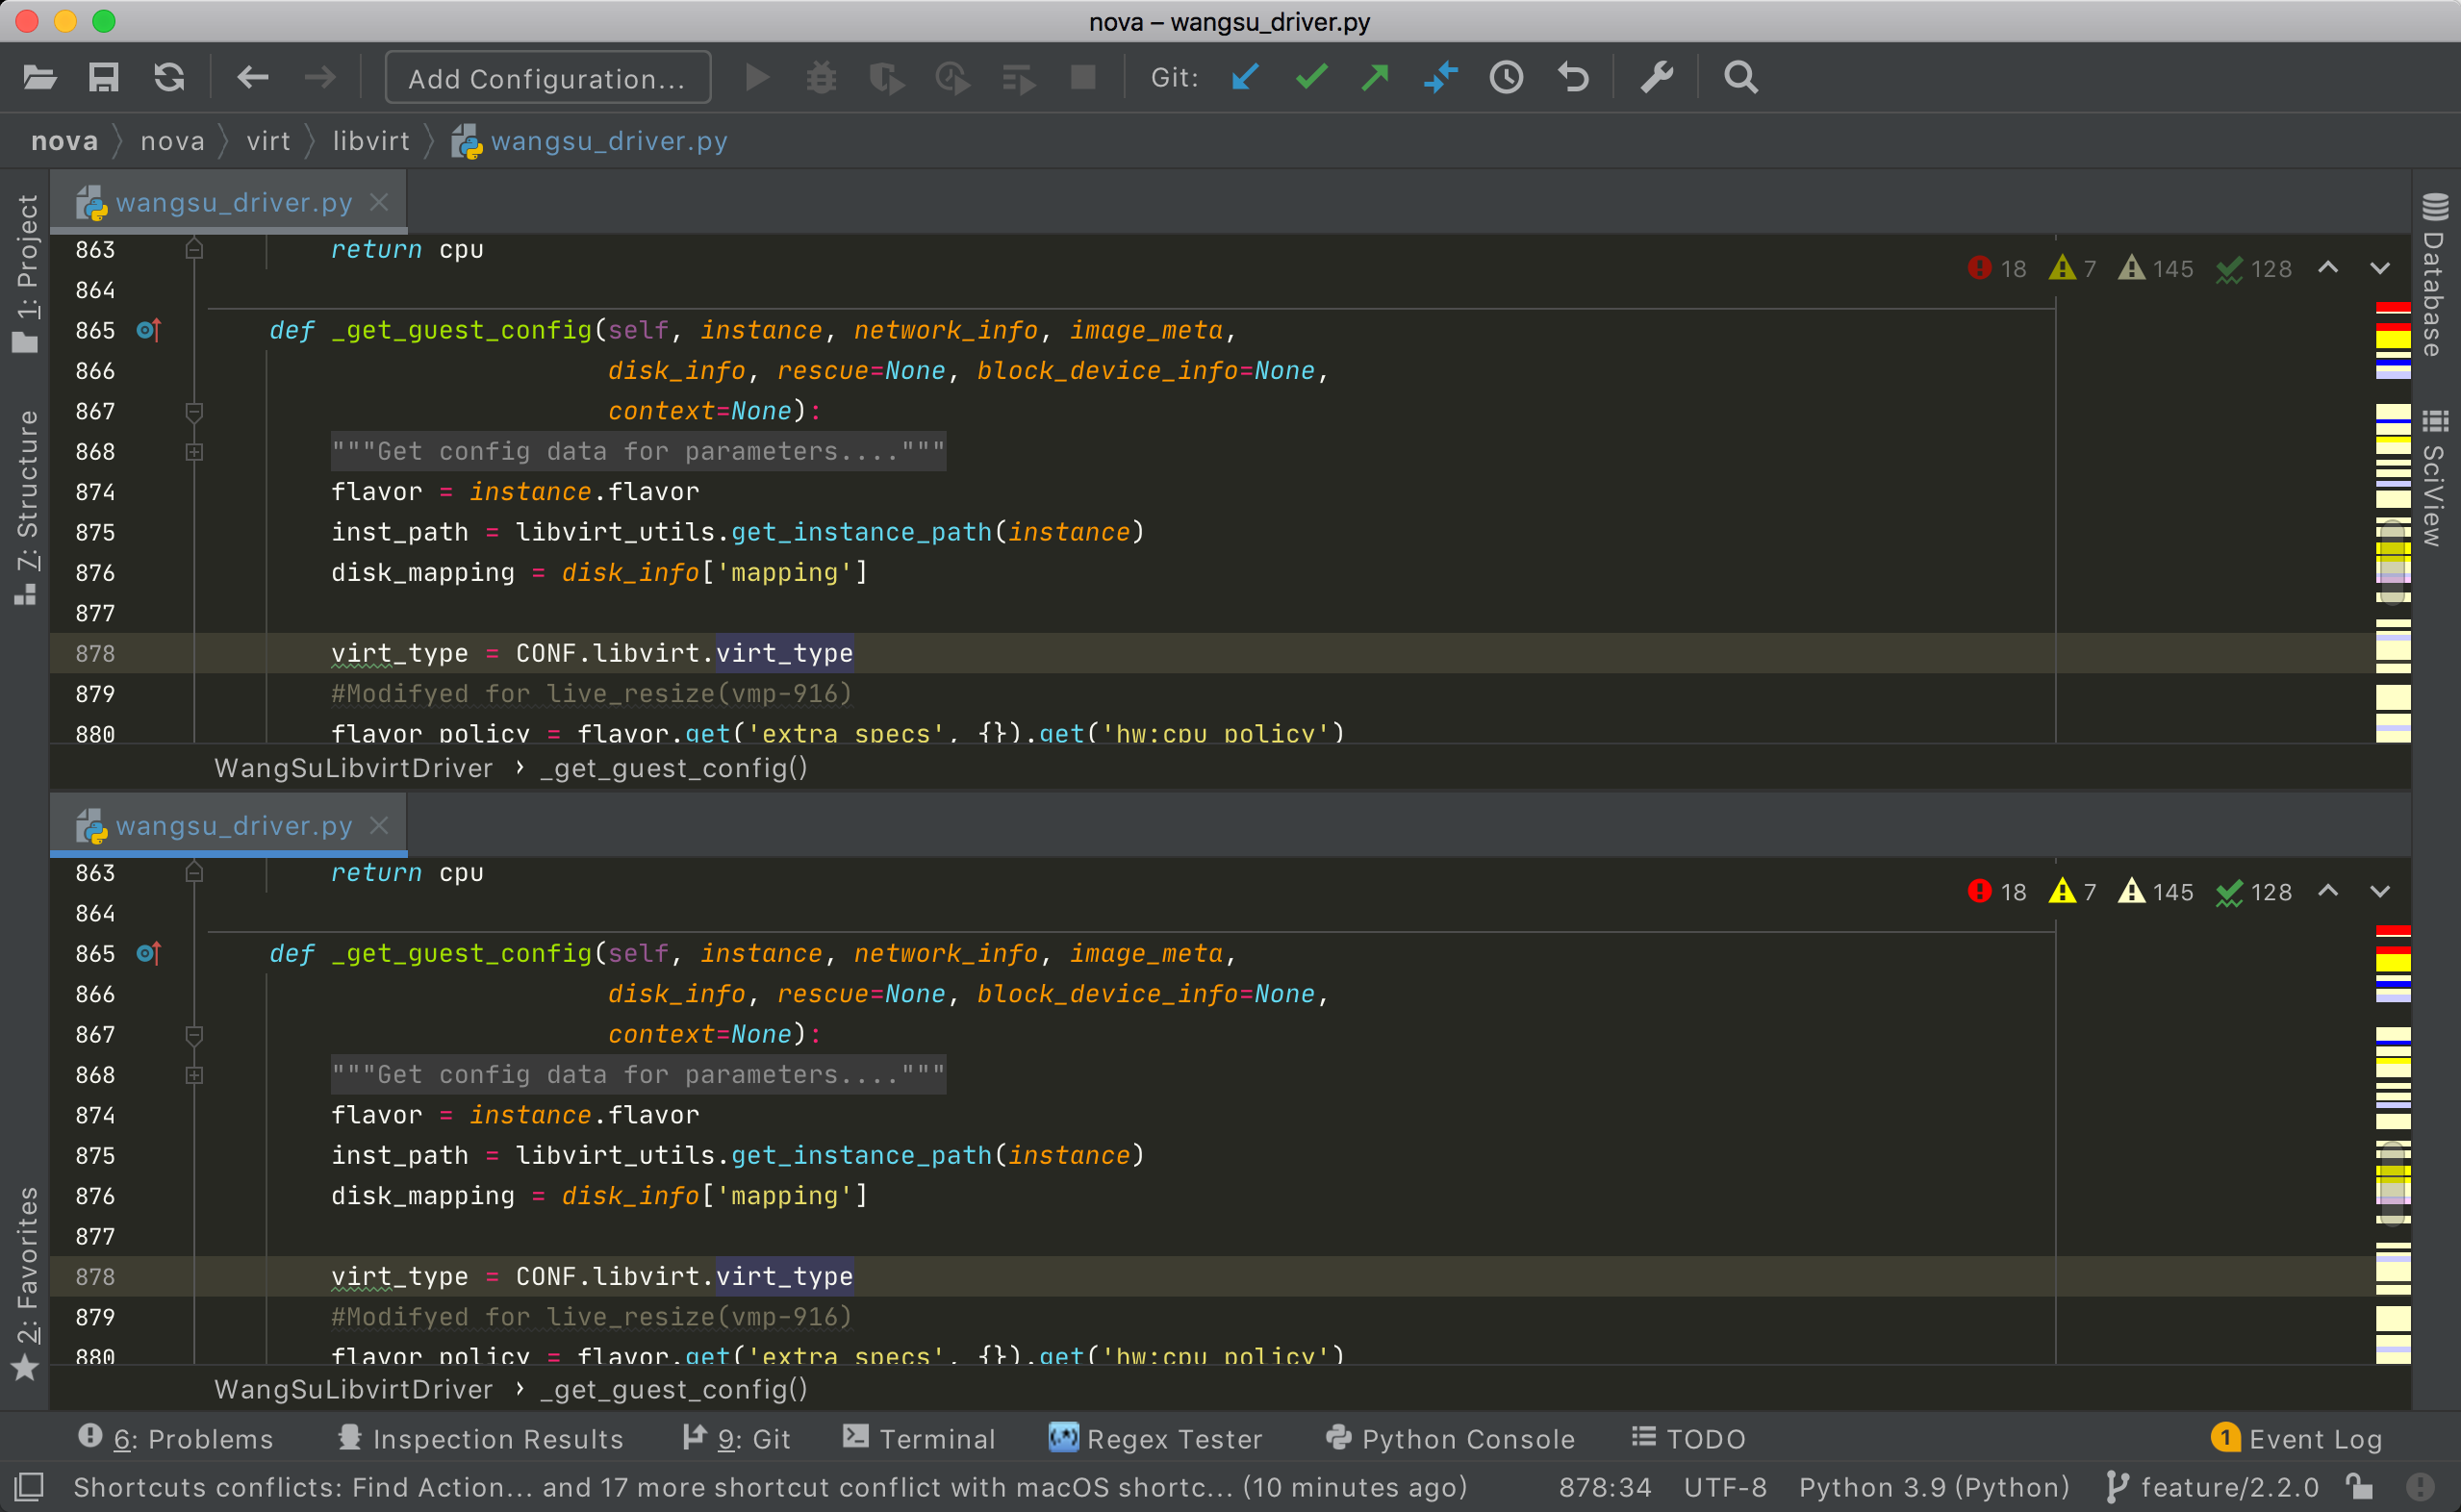Open settings wrench icon in toolbar
Screen dimensions: 2461x1512
click(x=1656, y=77)
